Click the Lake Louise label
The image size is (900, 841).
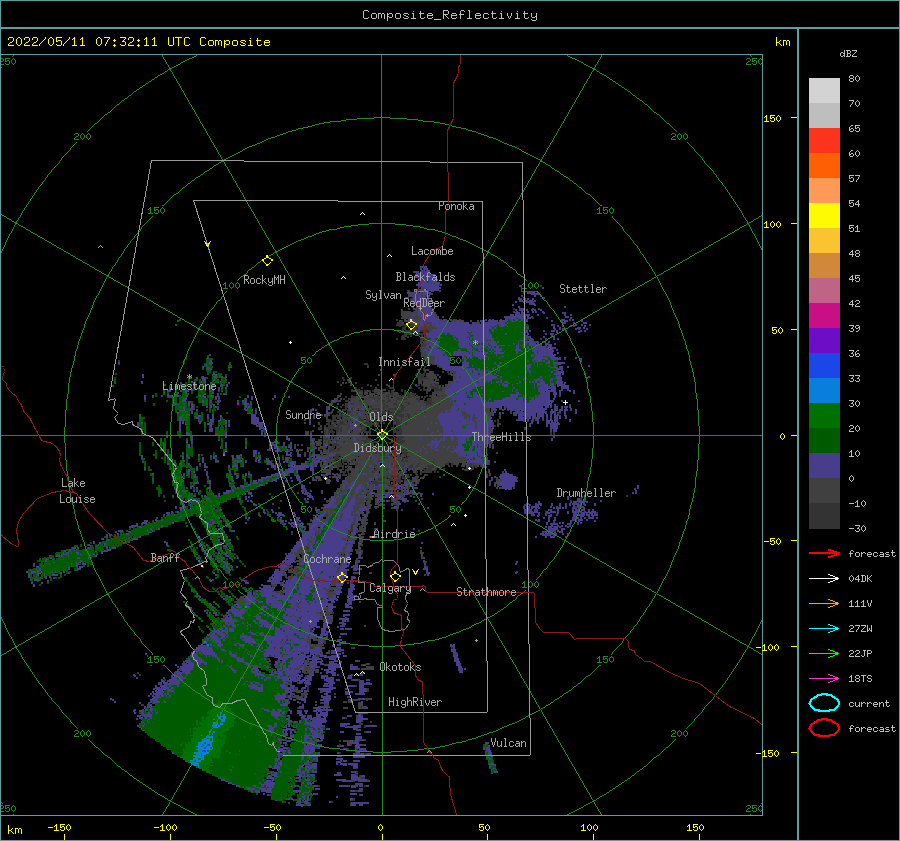pos(77,491)
